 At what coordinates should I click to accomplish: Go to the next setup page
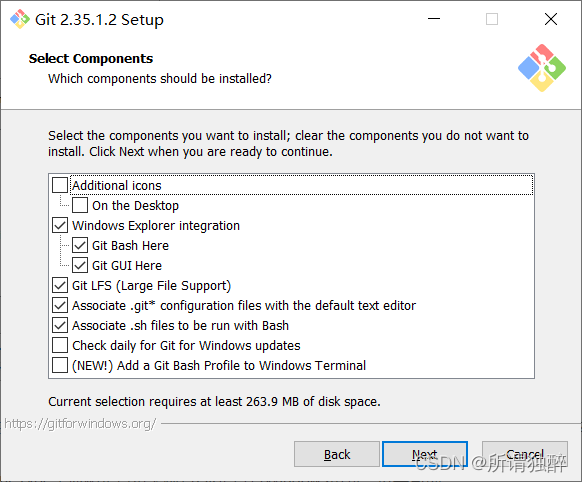[425, 454]
